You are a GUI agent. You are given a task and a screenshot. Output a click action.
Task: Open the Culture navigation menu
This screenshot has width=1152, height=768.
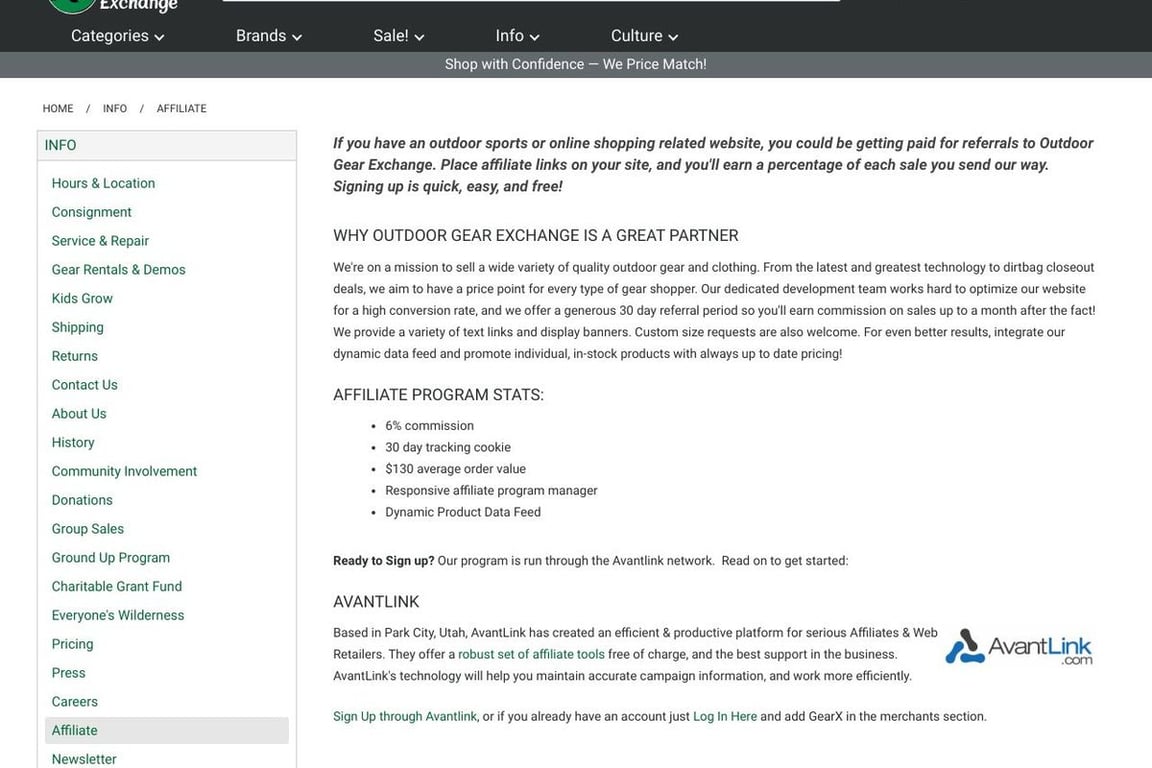[x=644, y=36]
